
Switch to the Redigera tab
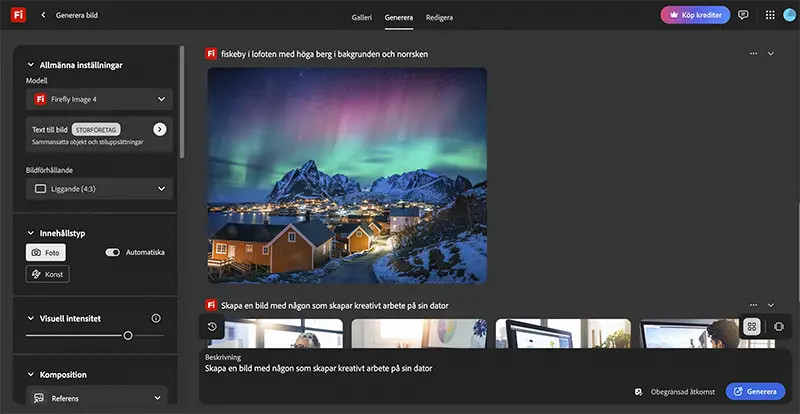tap(439, 17)
